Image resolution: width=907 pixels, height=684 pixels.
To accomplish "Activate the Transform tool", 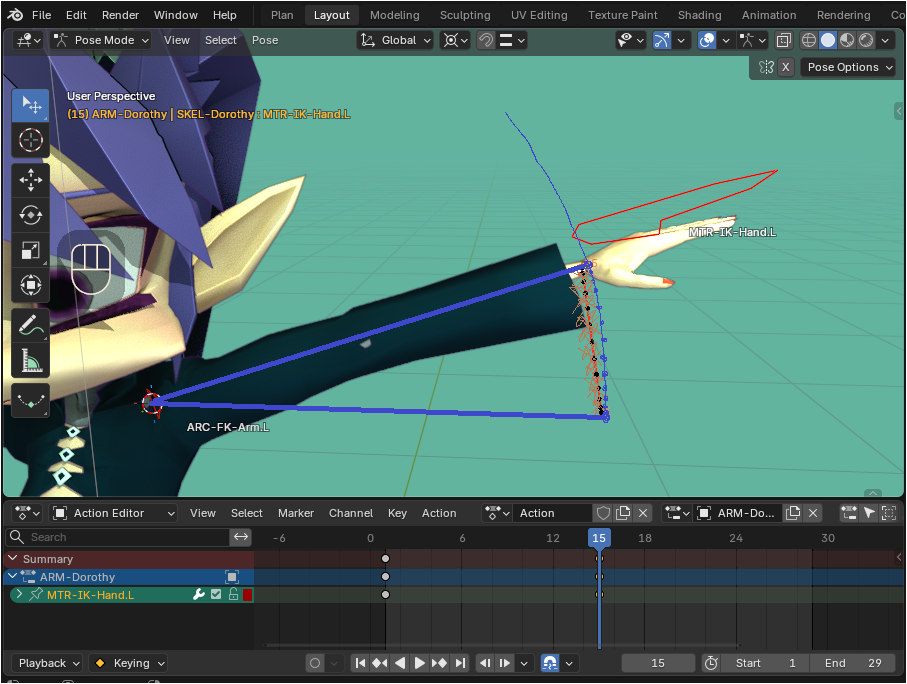I will pos(31,285).
